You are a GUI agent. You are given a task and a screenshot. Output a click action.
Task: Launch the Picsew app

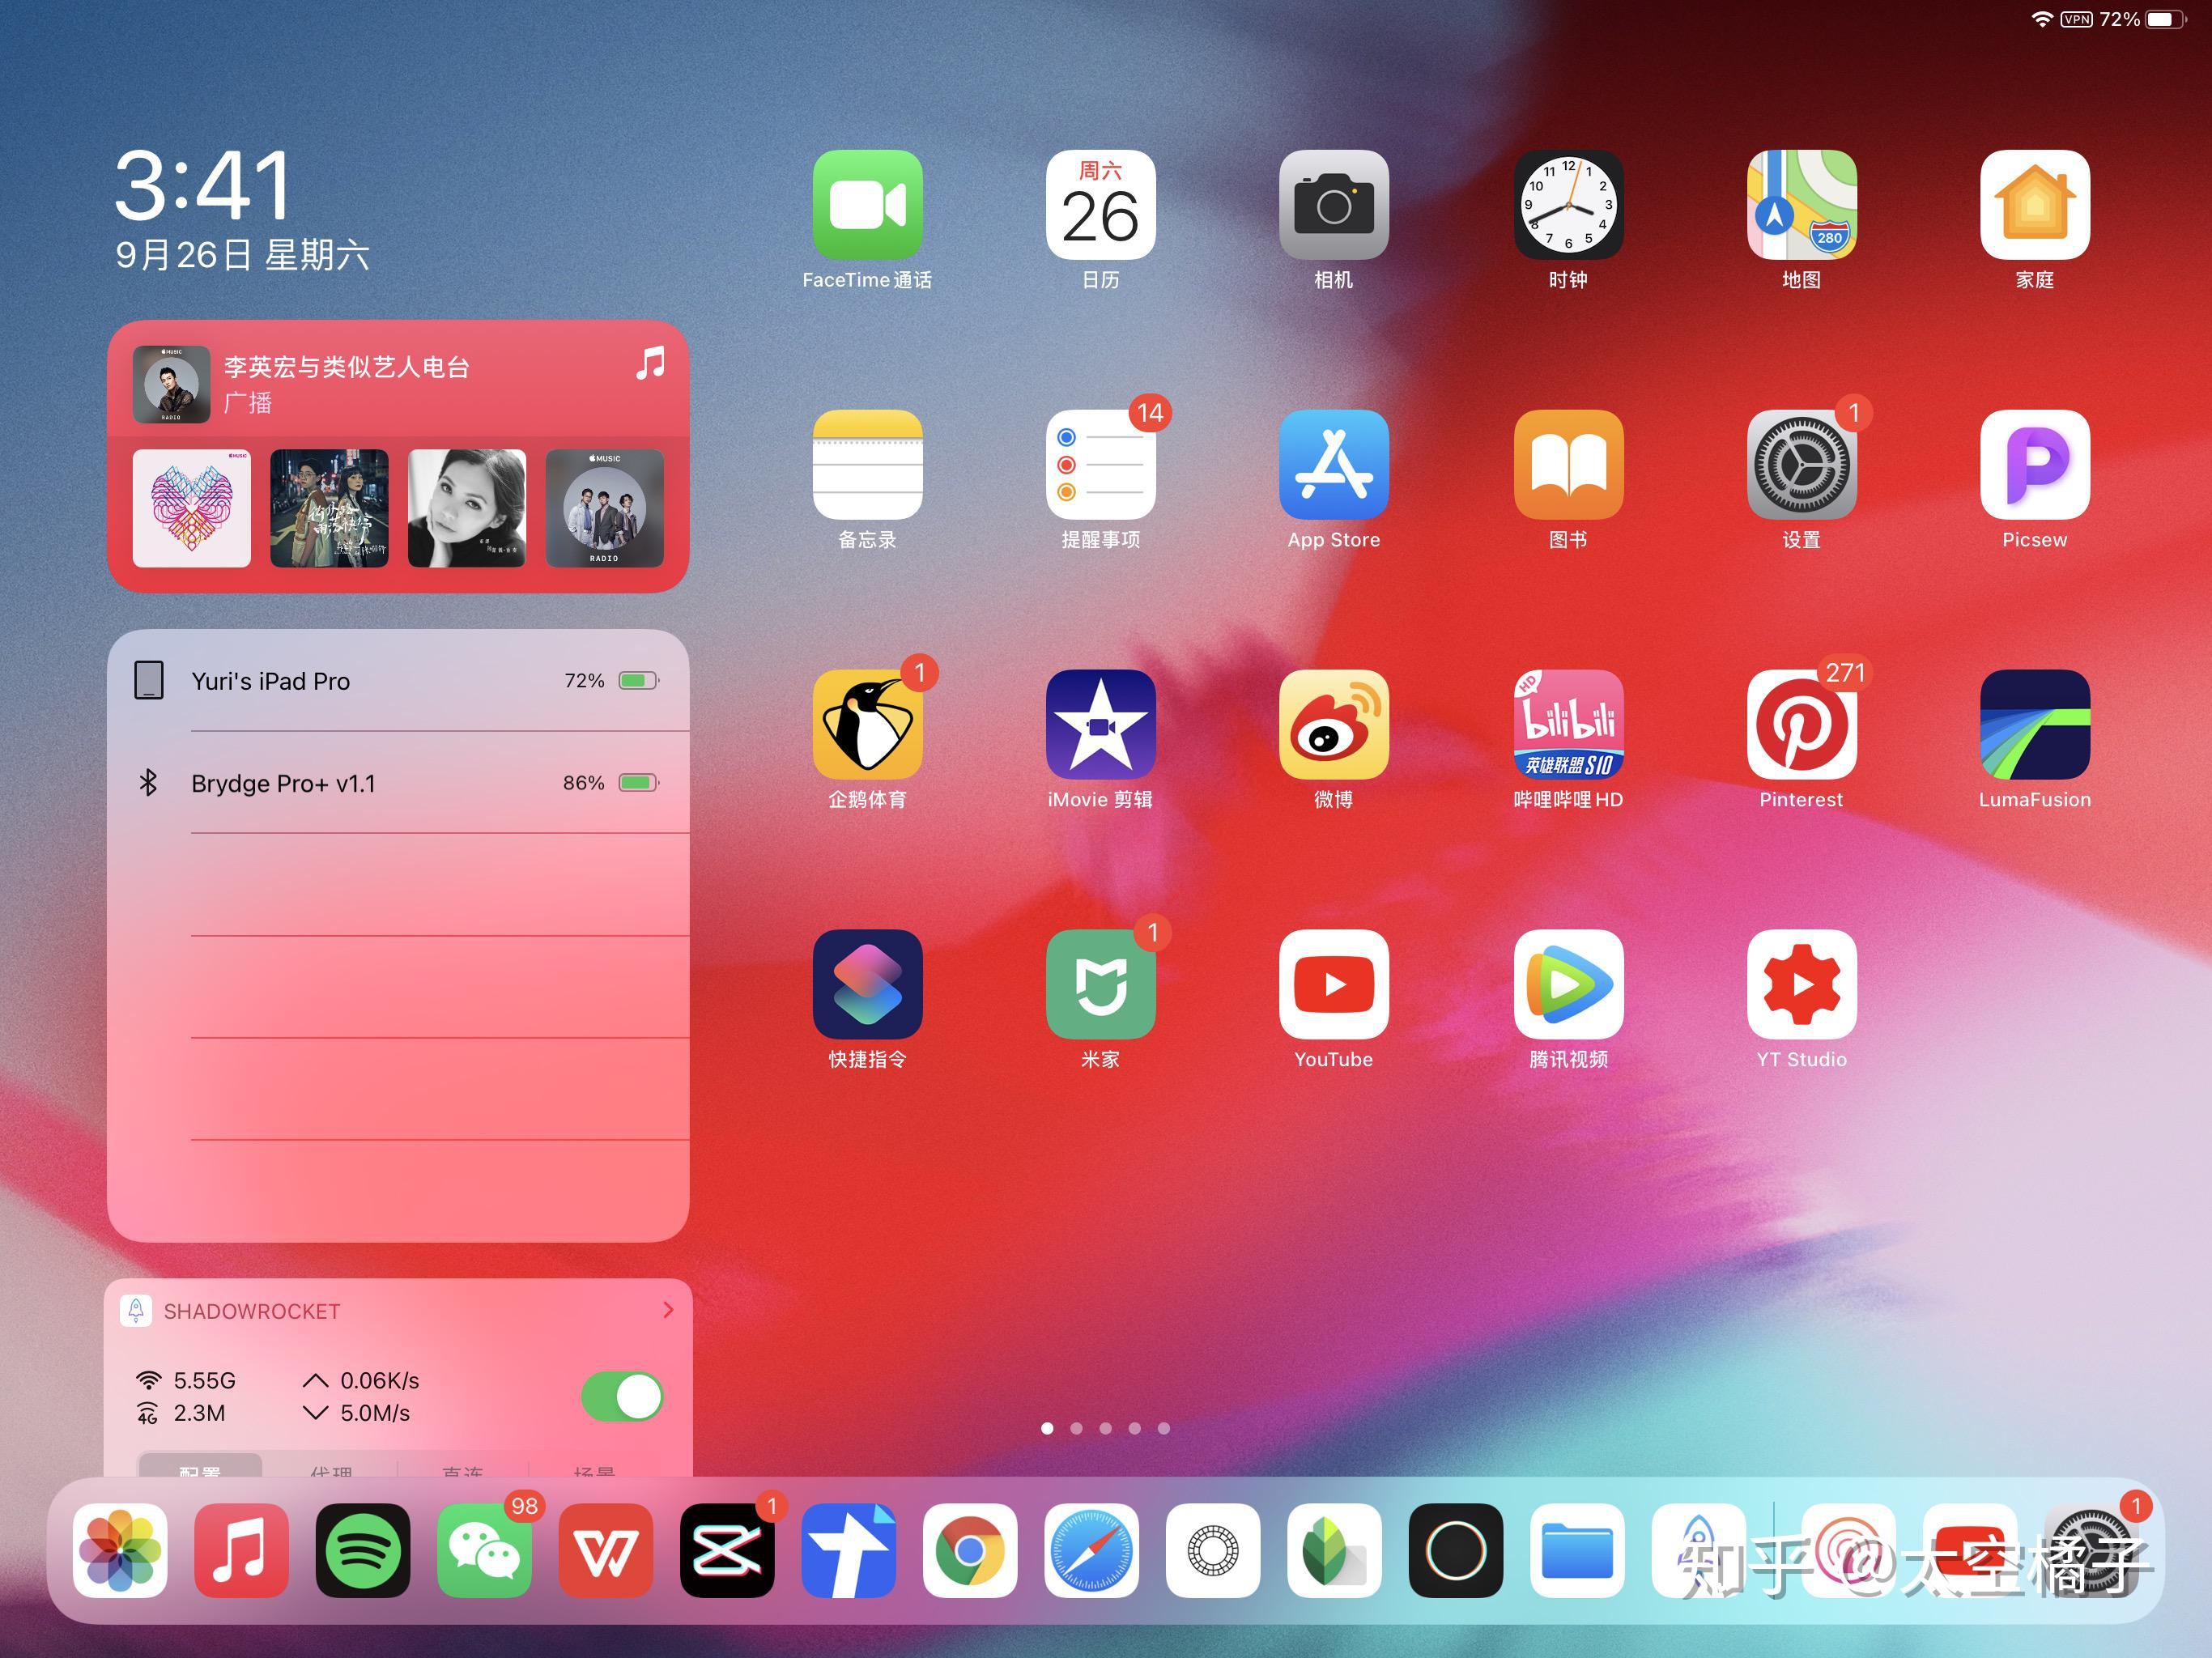coord(2034,465)
